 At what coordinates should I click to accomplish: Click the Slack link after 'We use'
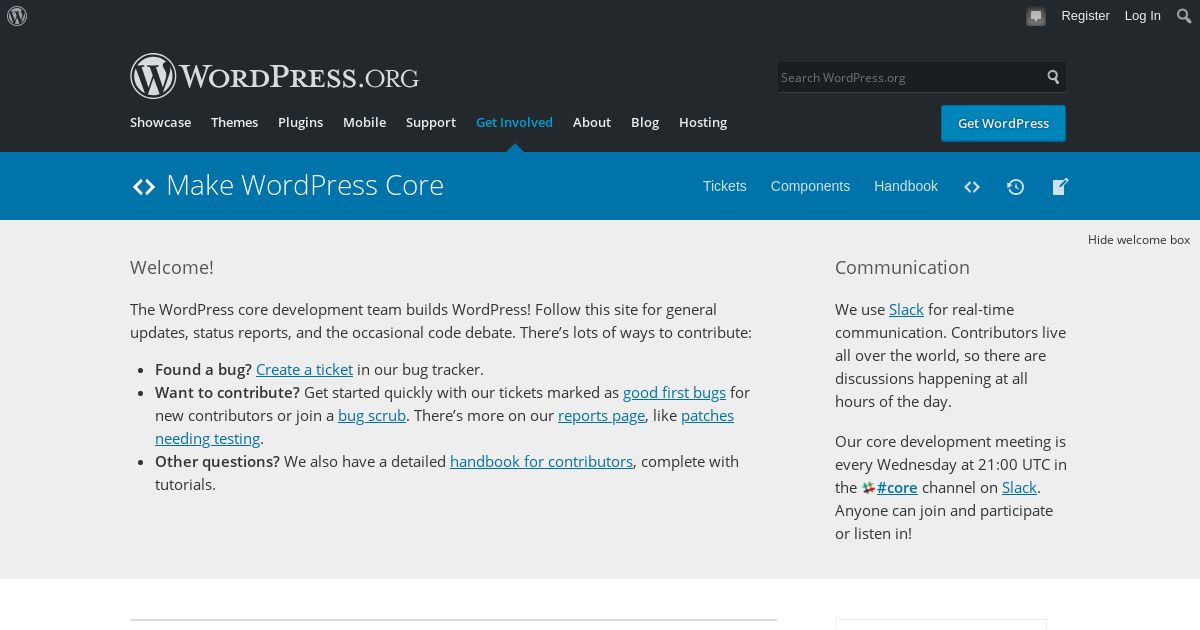906,309
